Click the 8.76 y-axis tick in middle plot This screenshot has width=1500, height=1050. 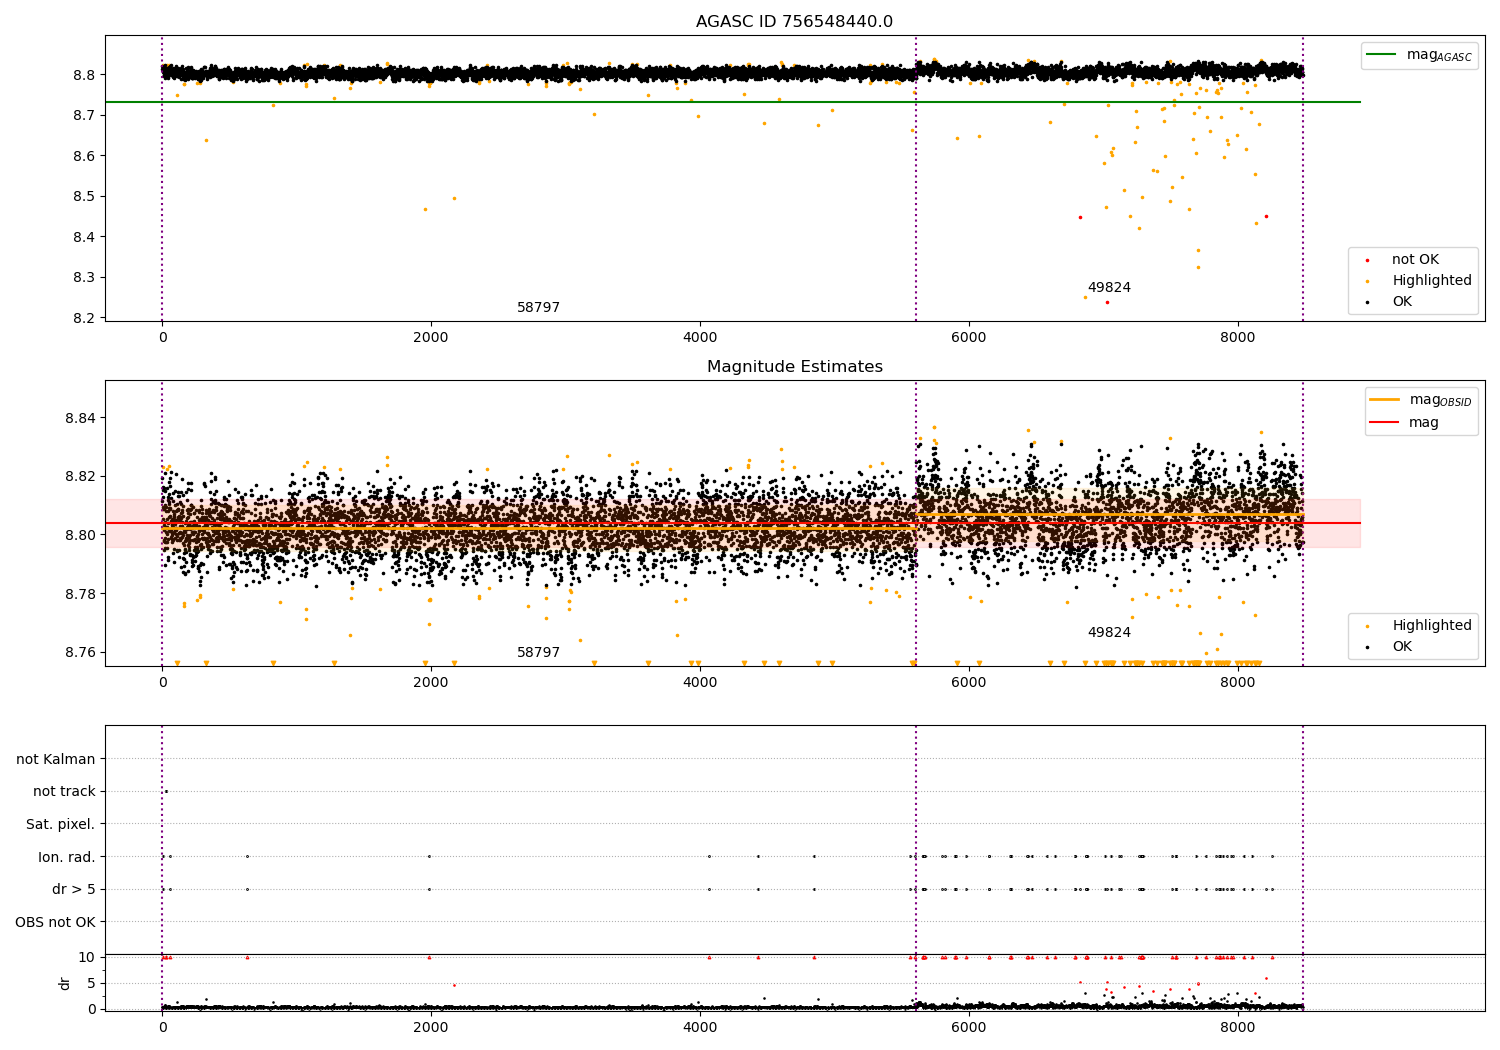pos(80,652)
